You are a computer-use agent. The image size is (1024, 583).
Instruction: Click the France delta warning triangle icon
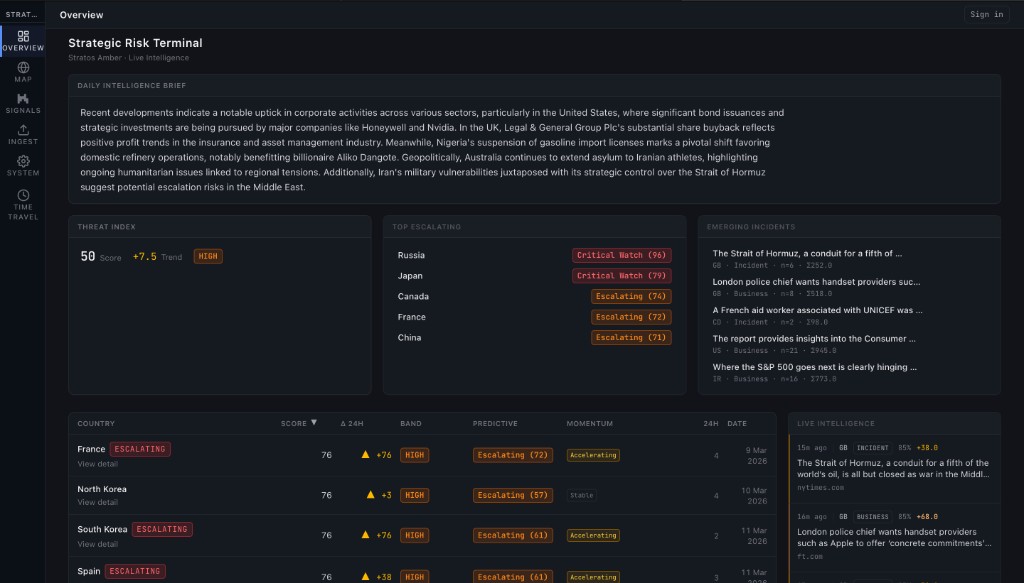(x=366, y=455)
